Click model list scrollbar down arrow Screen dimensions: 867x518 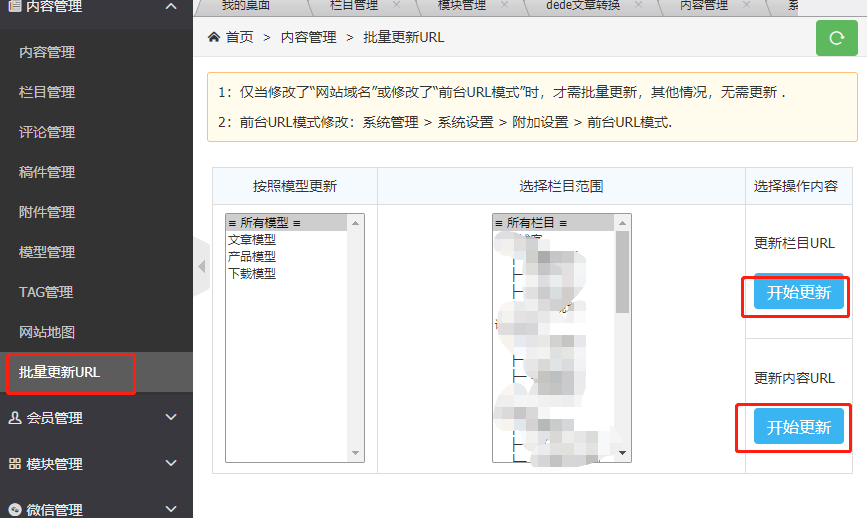pyautogui.click(x=356, y=453)
